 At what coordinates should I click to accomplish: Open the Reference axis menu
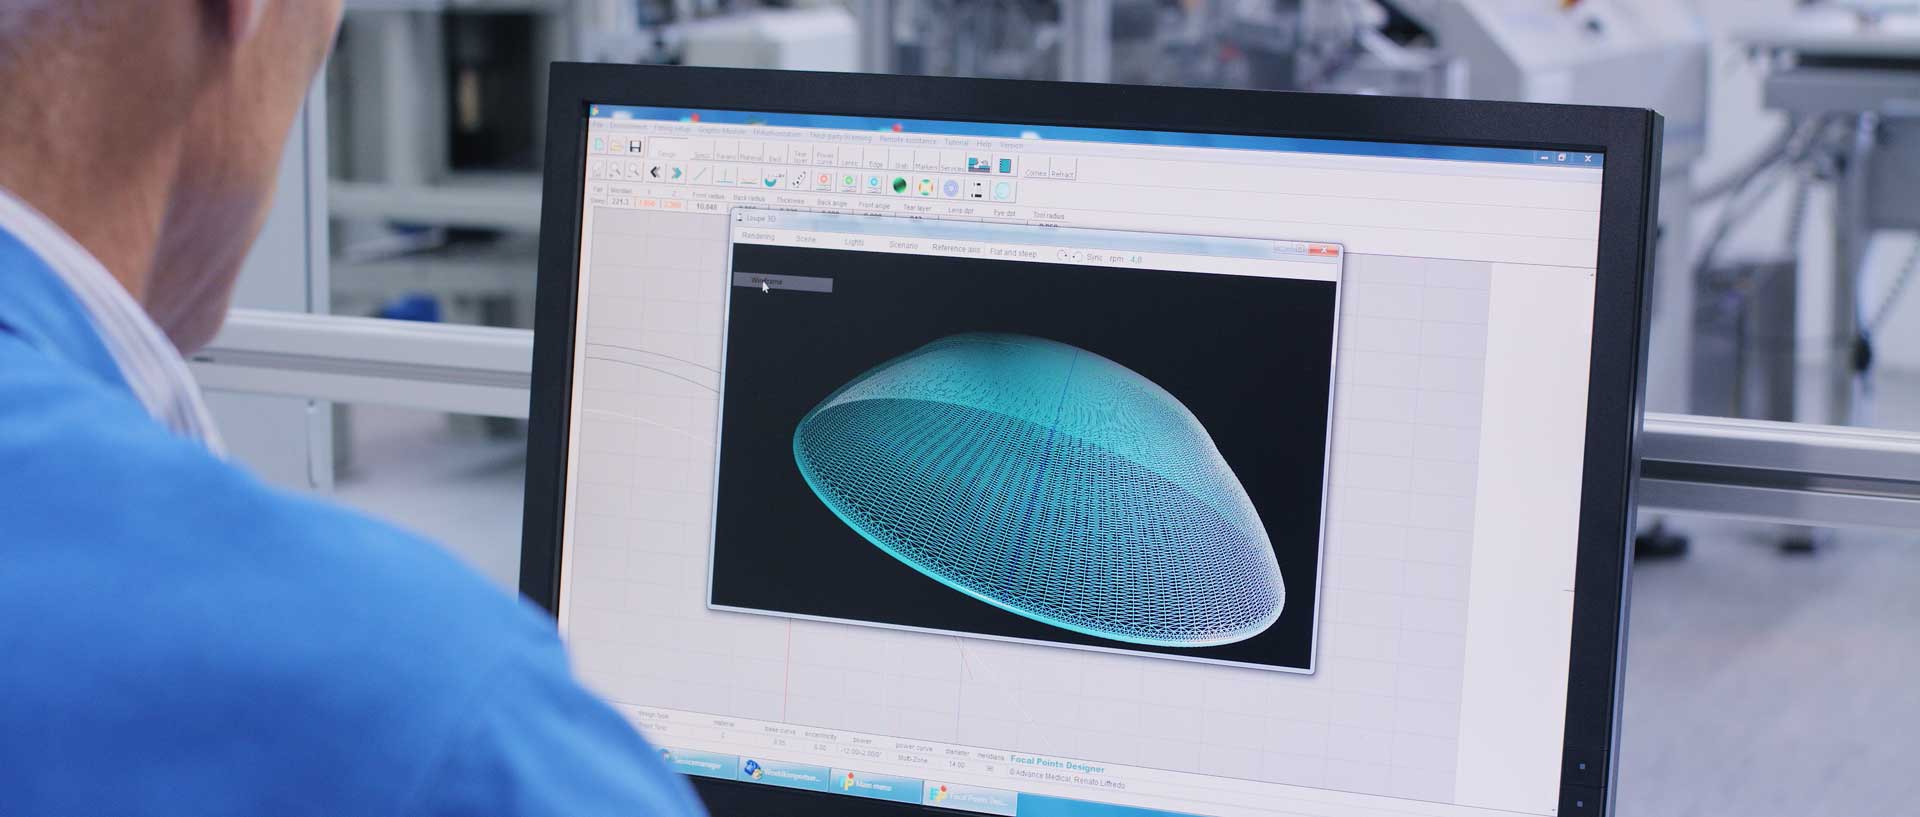956,248
